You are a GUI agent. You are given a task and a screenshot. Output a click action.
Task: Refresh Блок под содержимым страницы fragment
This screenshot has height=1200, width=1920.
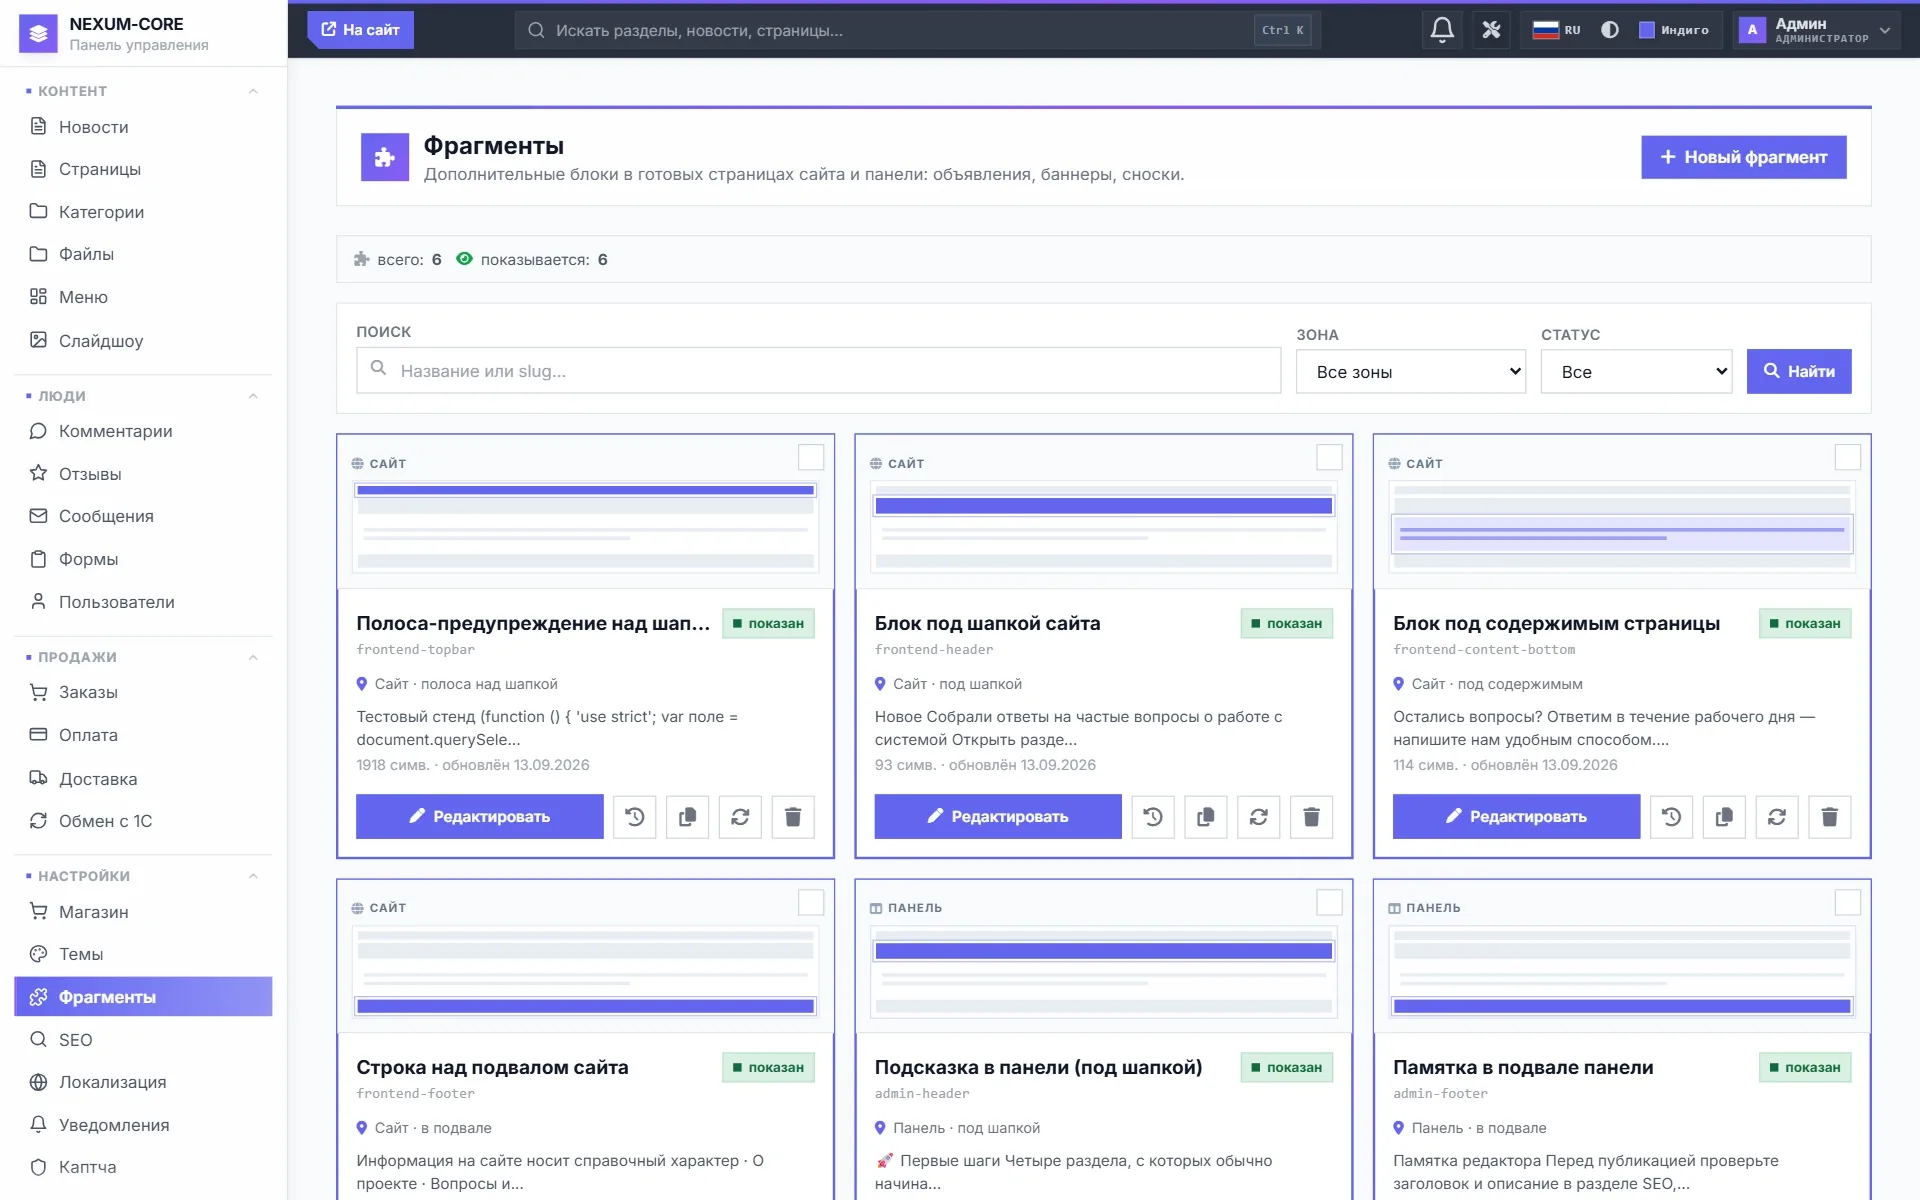coord(1777,817)
